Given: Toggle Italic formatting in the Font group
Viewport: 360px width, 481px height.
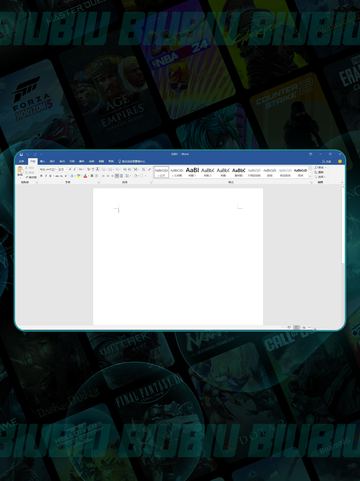Looking at the screenshot, I should 46,176.
